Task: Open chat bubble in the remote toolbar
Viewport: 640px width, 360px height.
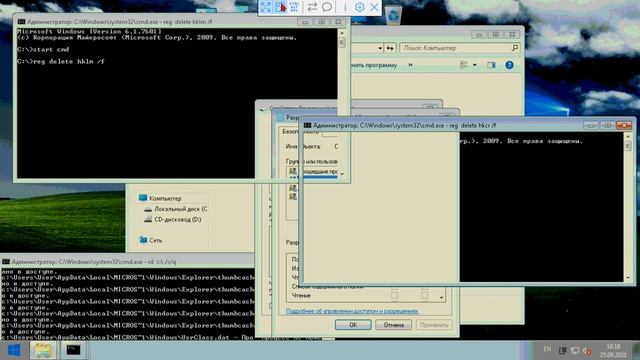Action: [327, 7]
